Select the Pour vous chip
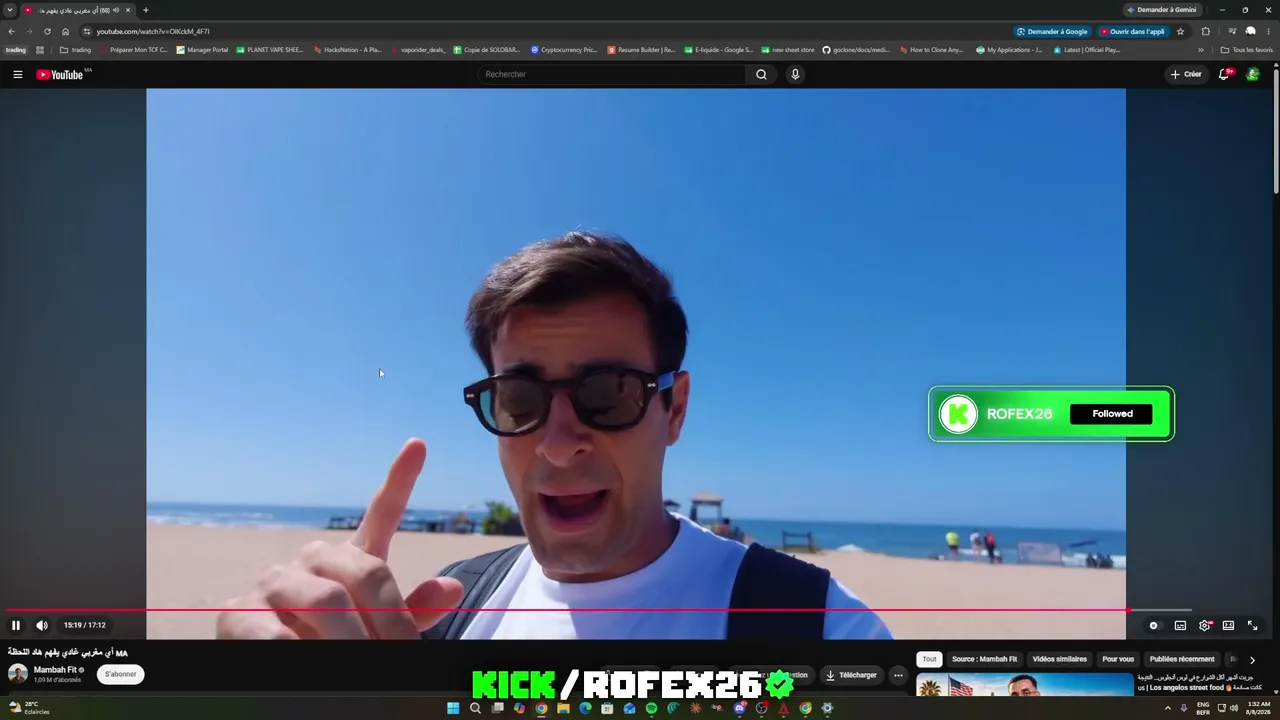This screenshot has width=1280, height=720. (1118, 659)
